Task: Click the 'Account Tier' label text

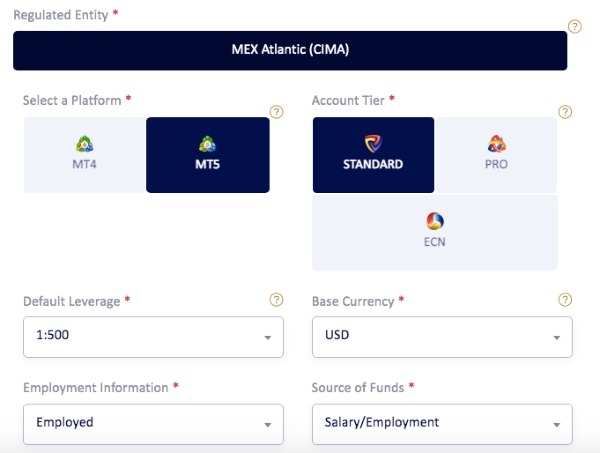Action: coord(348,101)
